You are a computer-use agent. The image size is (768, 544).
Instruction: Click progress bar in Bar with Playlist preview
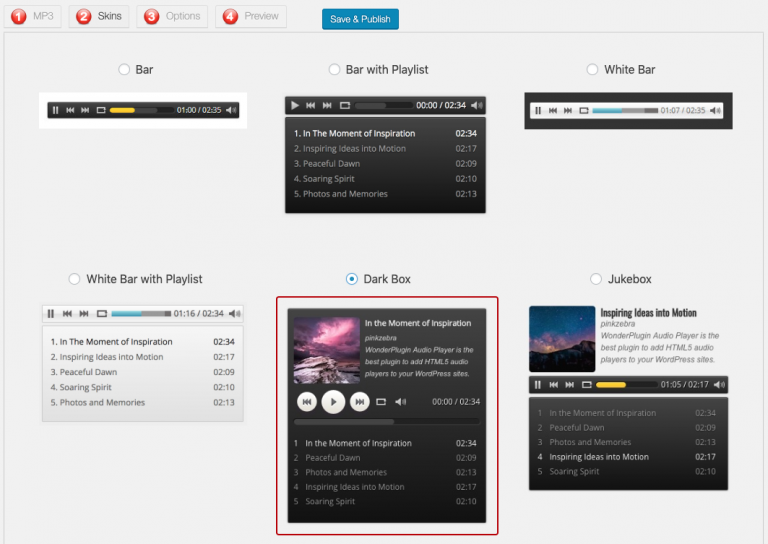[x=384, y=105]
